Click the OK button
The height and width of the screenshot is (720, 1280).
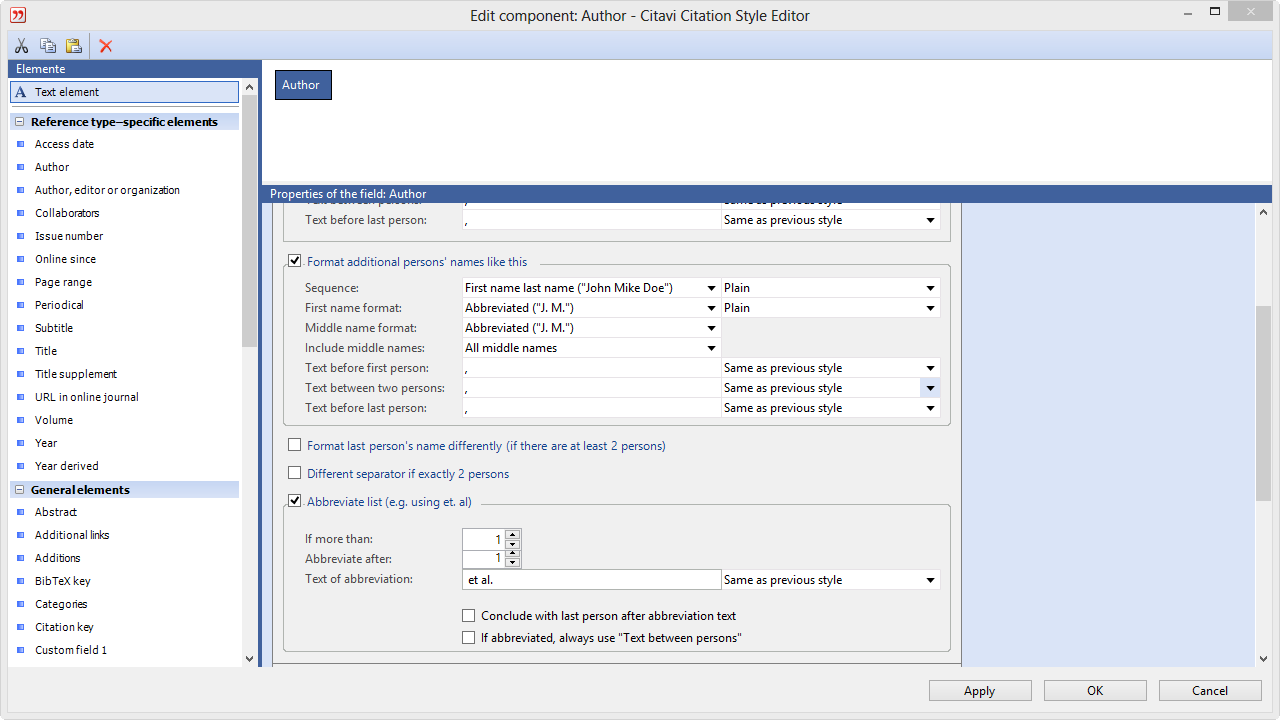(1095, 691)
